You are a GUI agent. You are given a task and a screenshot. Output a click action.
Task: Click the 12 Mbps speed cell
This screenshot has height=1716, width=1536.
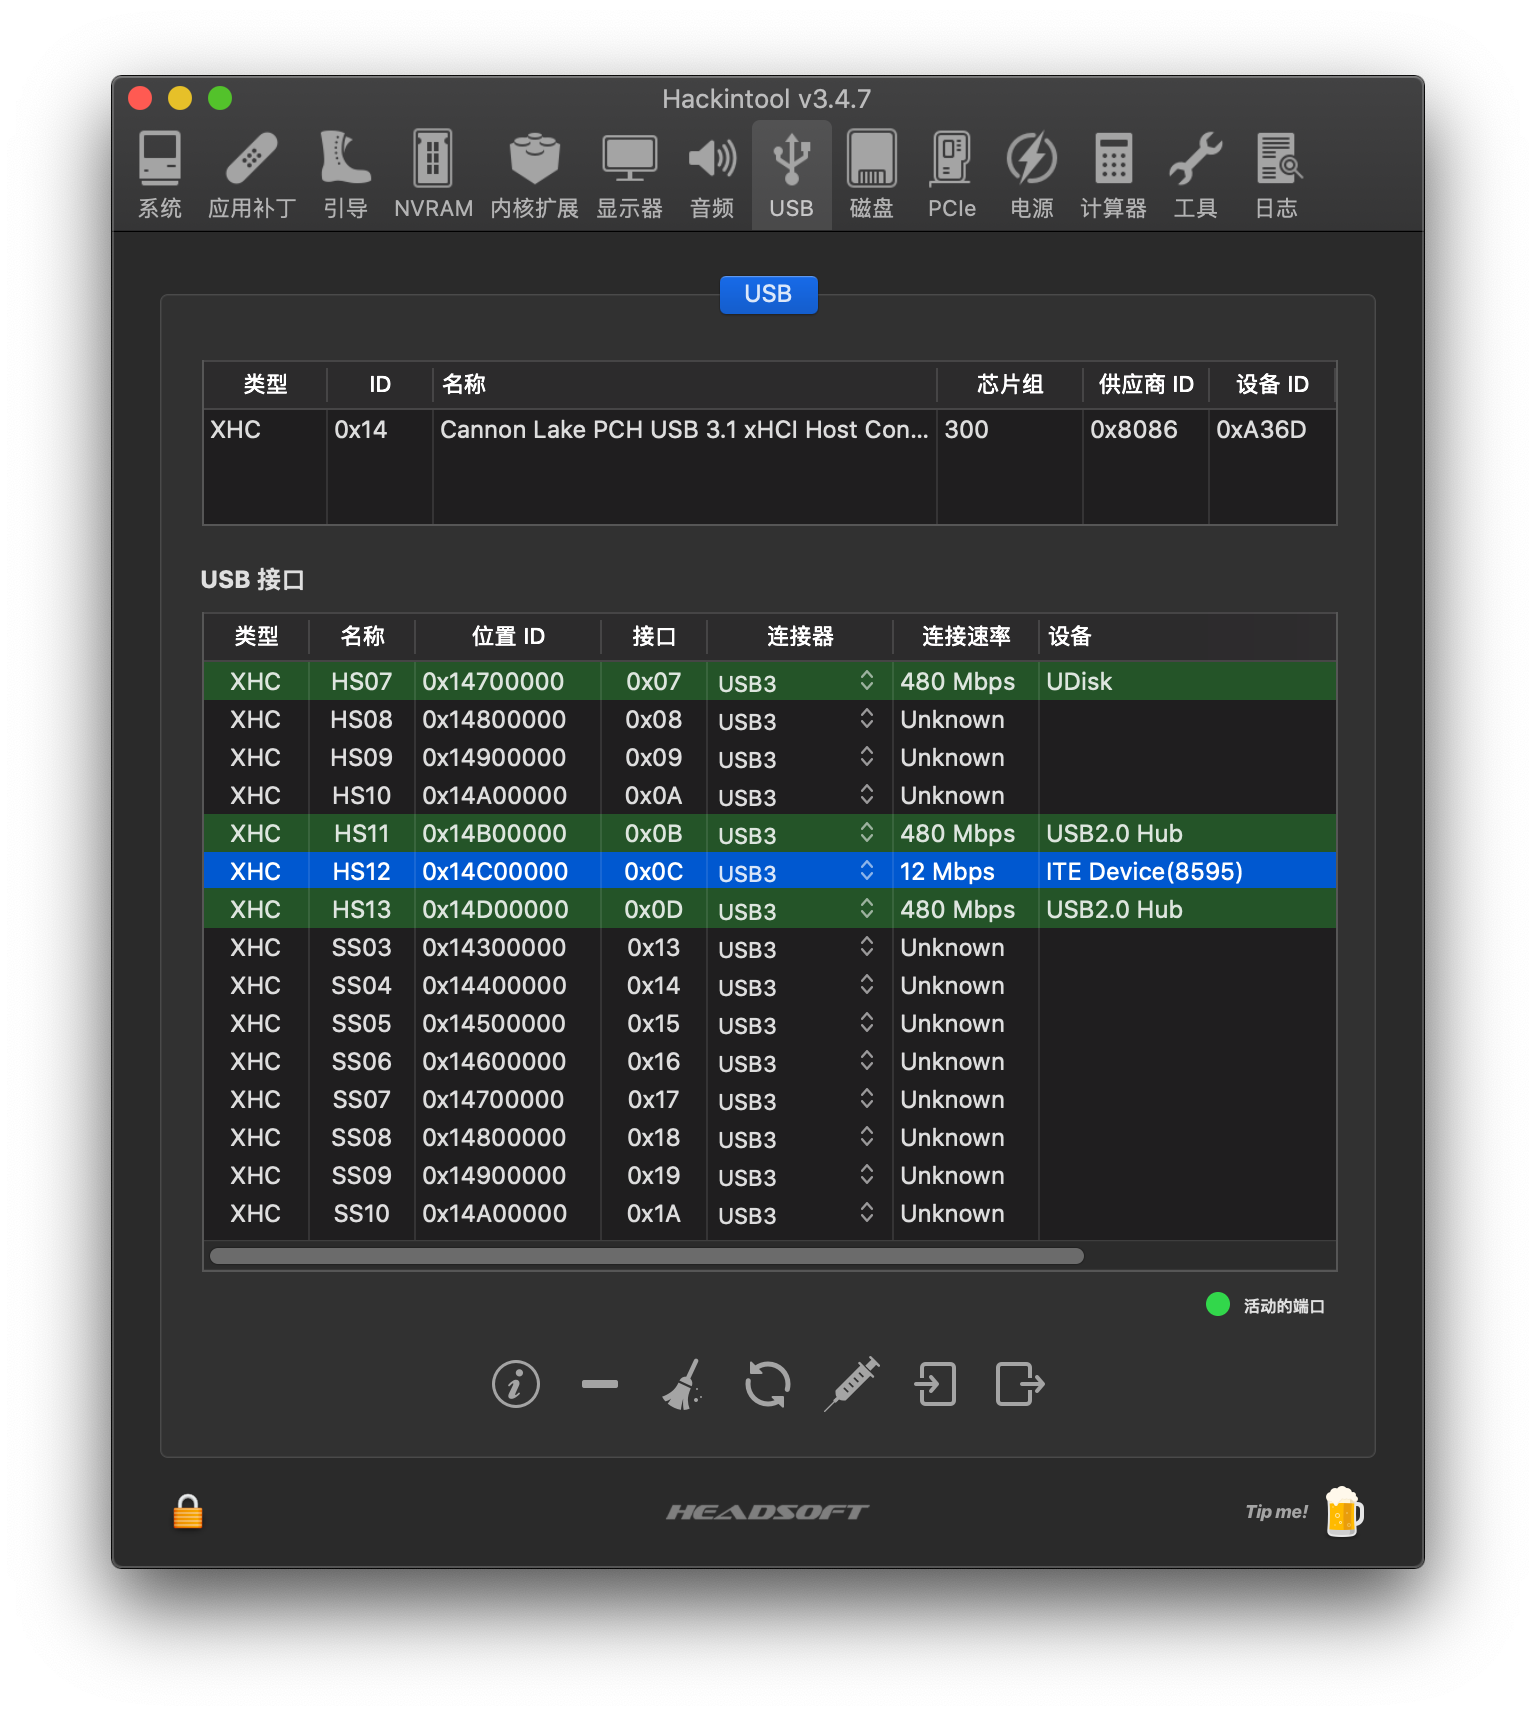pyautogui.click(x=966, y=871)
